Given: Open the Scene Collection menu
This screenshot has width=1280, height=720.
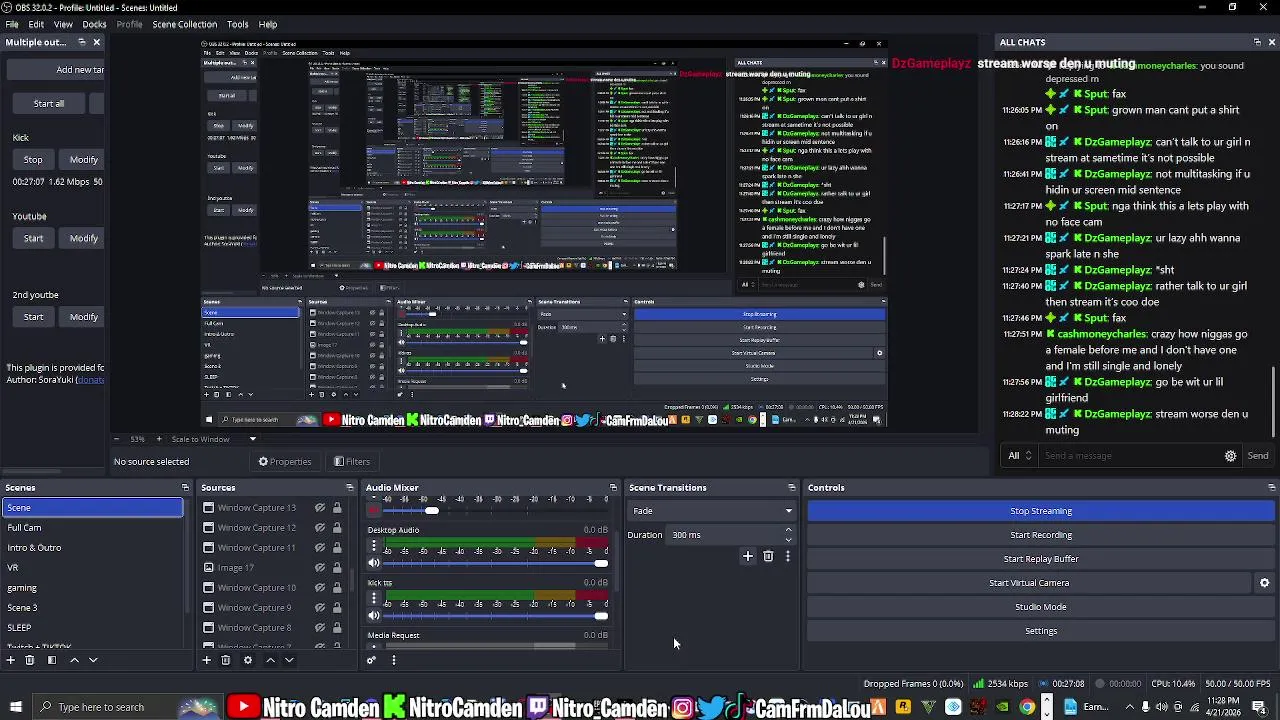Looking at the screenshot, I should tap(184, 24).
